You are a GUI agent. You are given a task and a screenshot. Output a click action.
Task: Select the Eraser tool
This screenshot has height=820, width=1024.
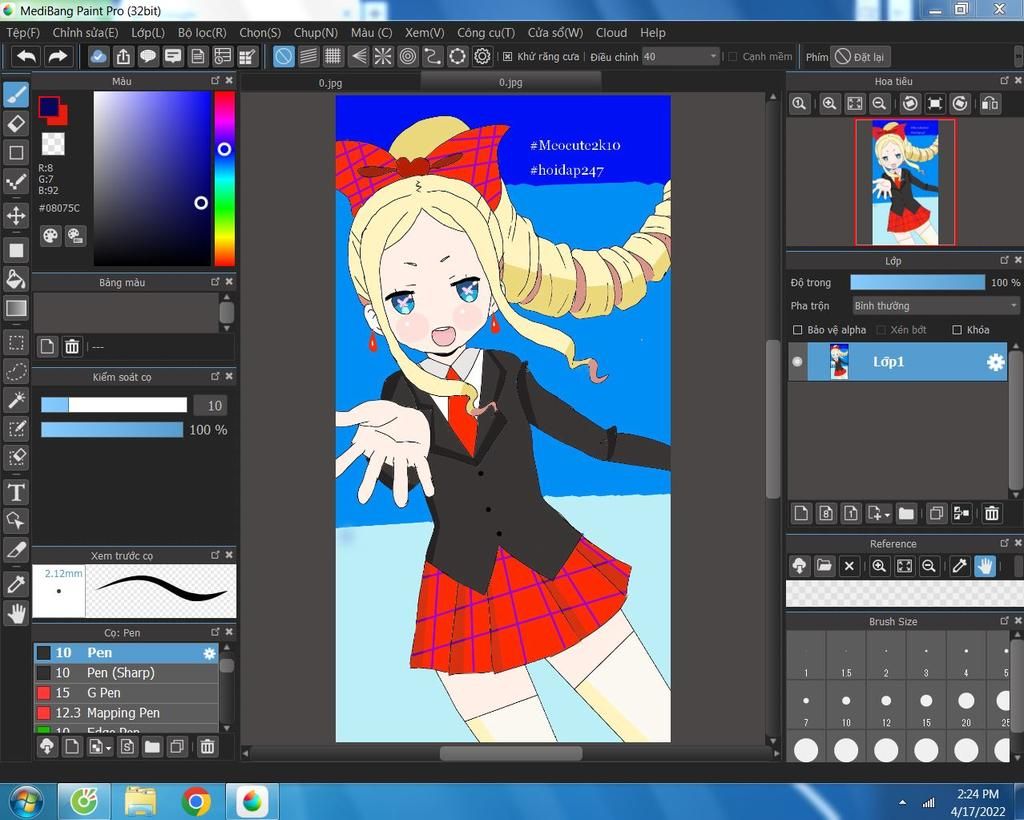coord(16,123)
